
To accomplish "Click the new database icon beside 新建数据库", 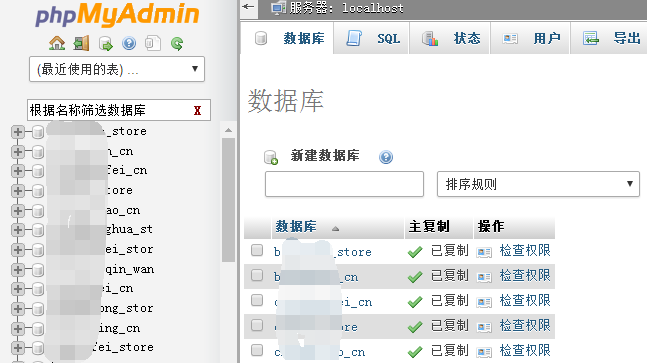I will pos(271,157).
